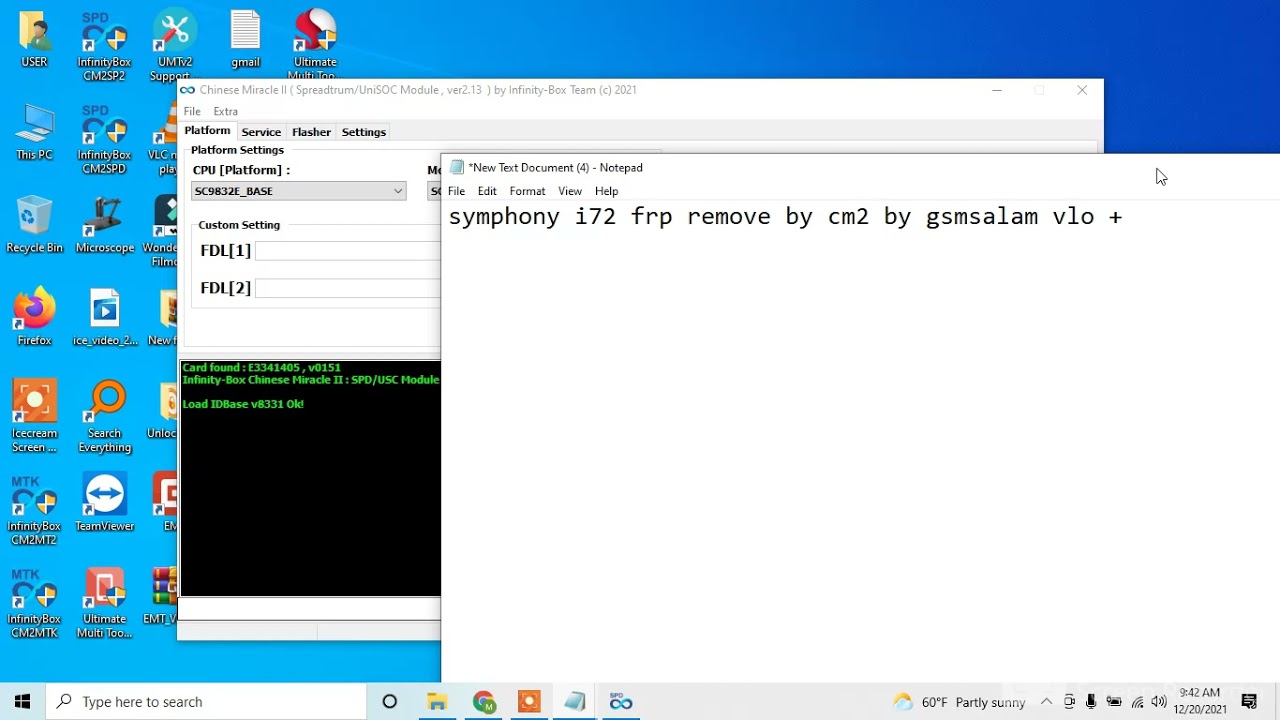Open Notepad View menu
This screenshot has height=720, width=1280.
pyautogui.click(x=570, y=191)
